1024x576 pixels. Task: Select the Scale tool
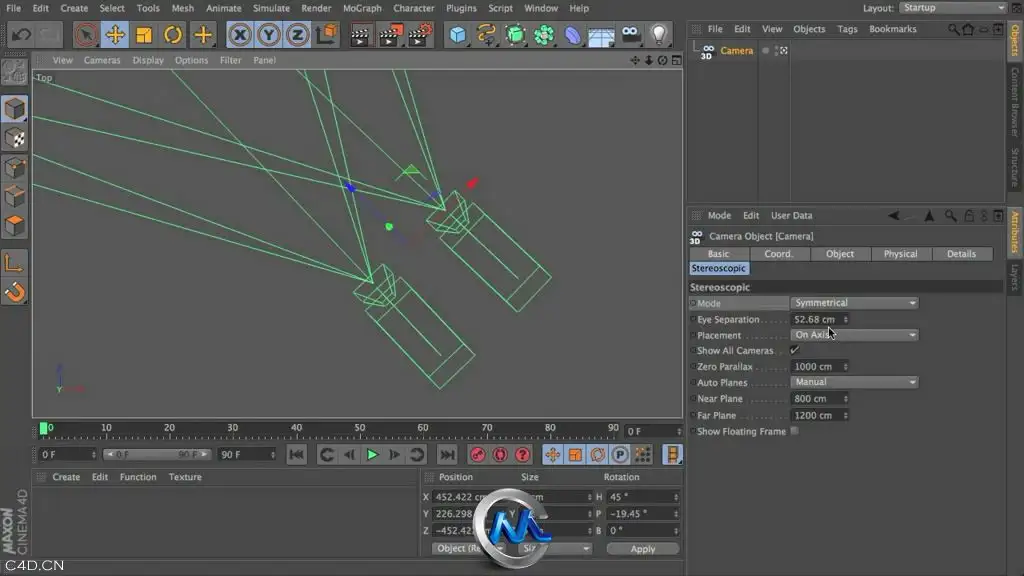point(144,35)
